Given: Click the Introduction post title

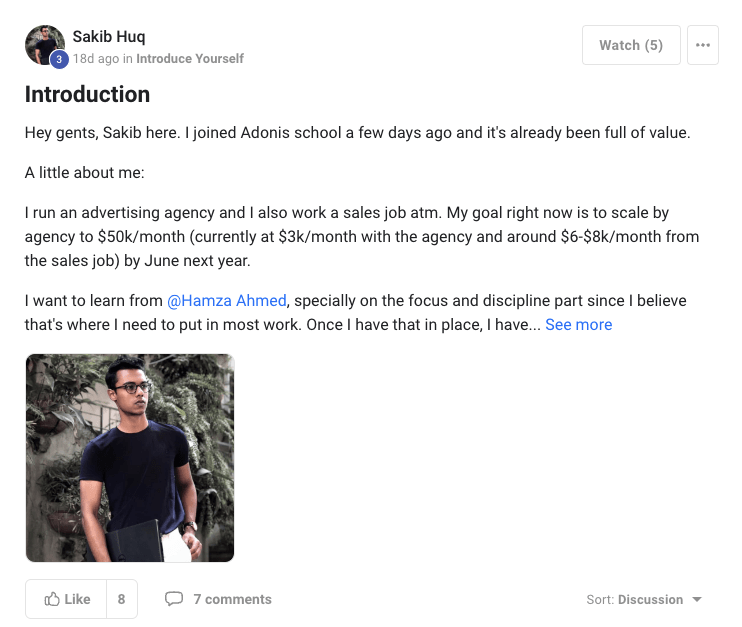Looking at the screenshot, I should [87, 95].
